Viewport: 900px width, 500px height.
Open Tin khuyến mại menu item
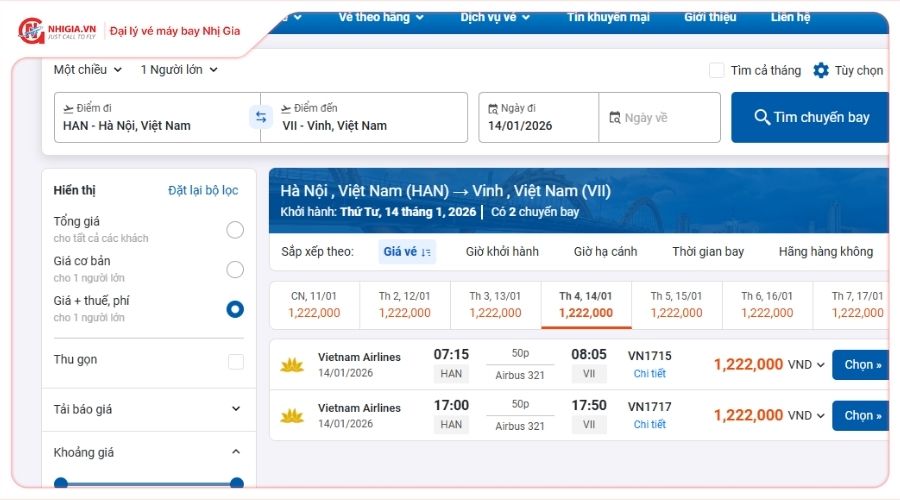click(x=608, y=17)
